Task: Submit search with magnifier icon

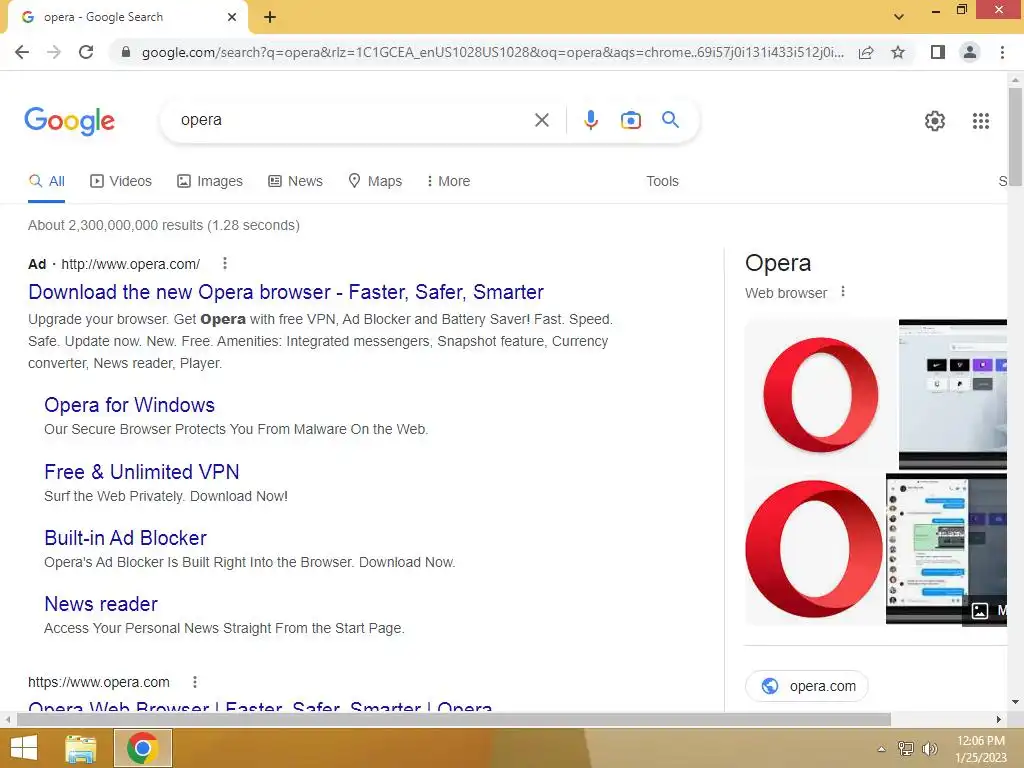Action: pos(670,120)
